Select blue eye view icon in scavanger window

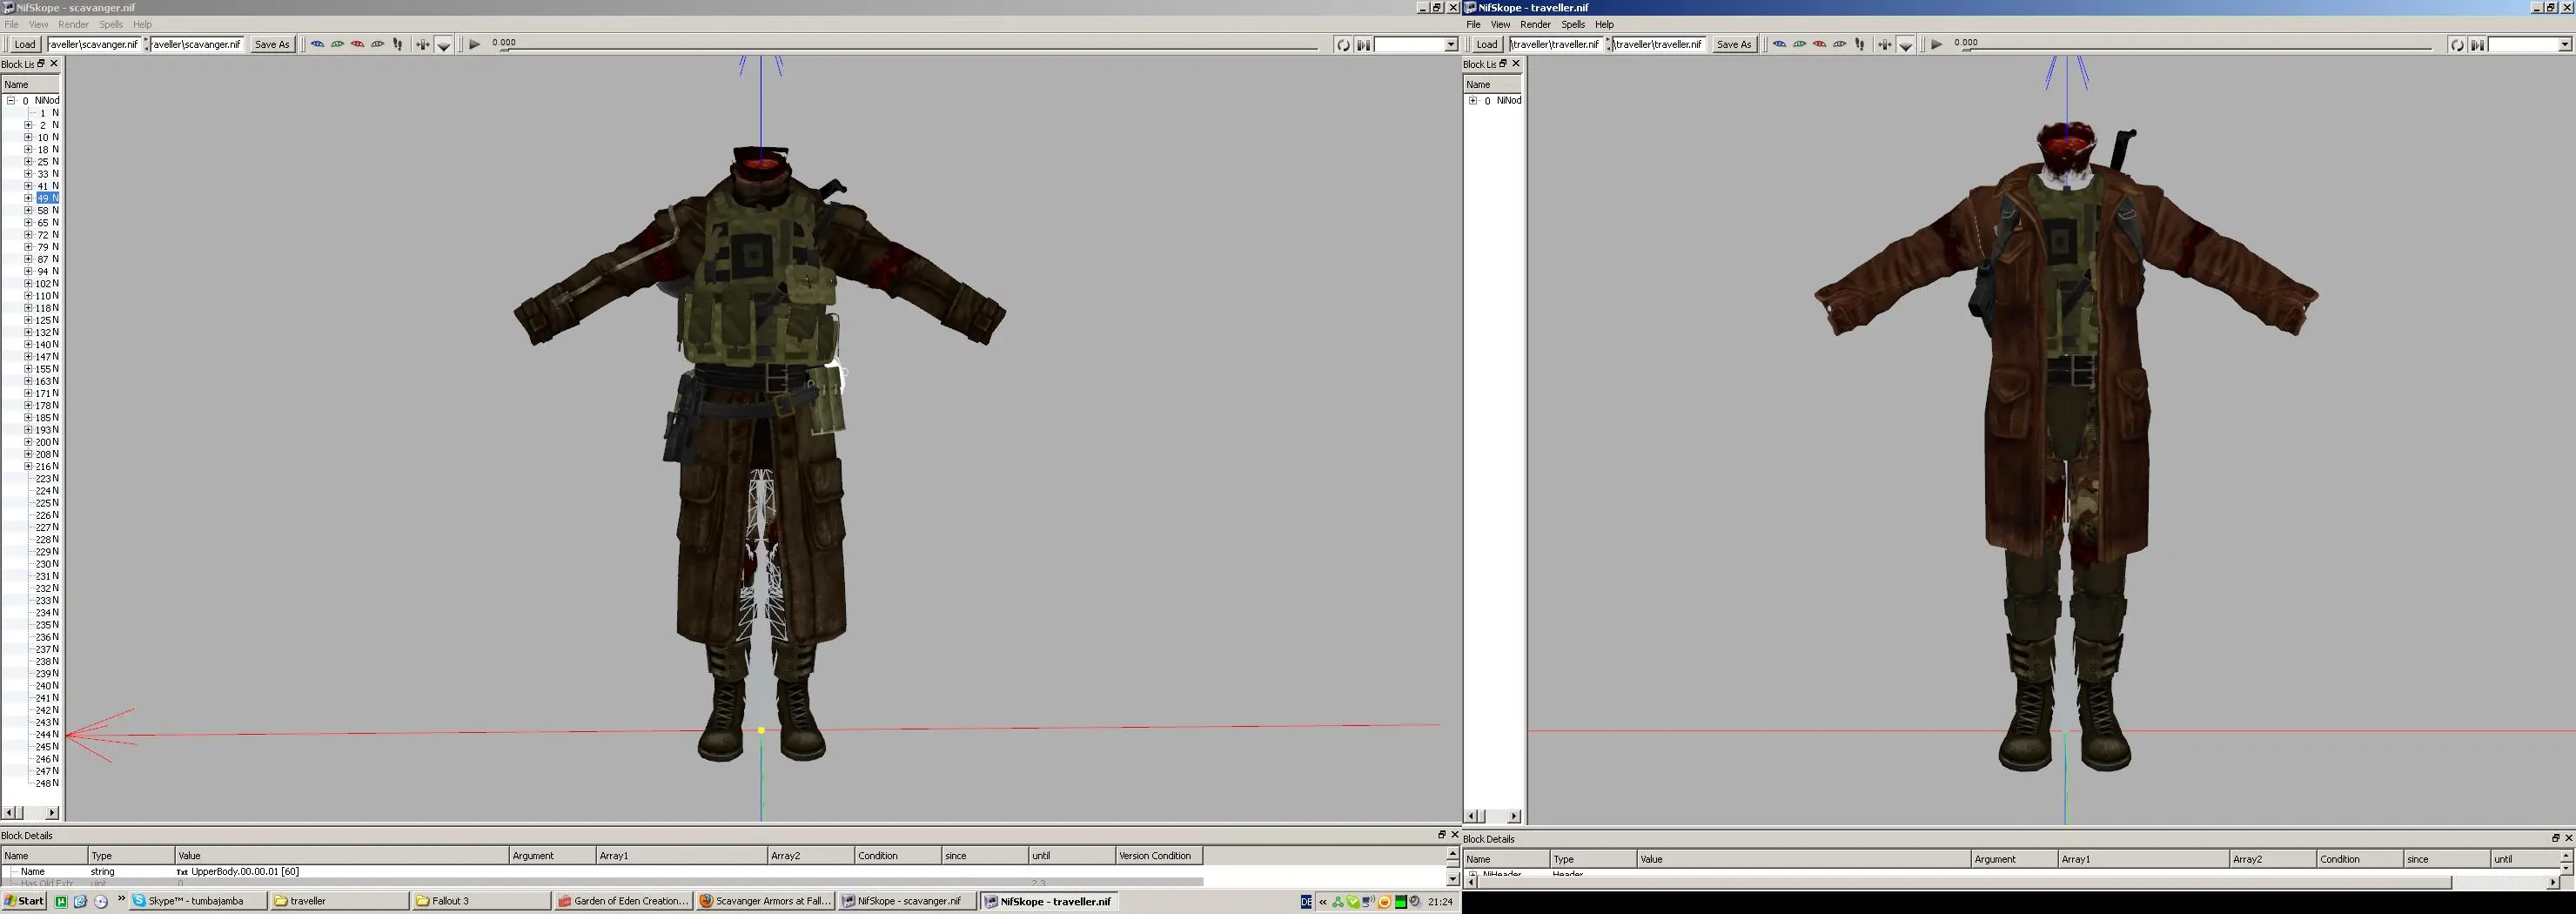pyautogui.click(x=317, y=44)
